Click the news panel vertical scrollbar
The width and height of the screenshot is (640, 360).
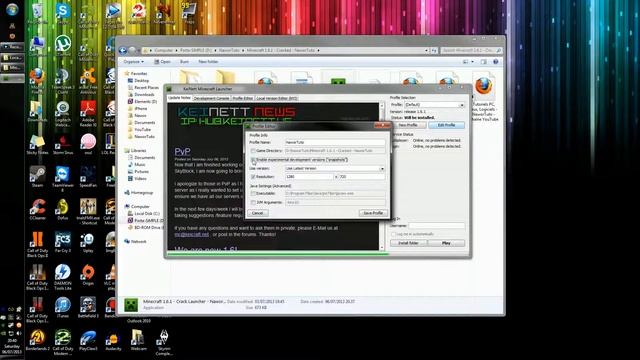click(382, 176)
